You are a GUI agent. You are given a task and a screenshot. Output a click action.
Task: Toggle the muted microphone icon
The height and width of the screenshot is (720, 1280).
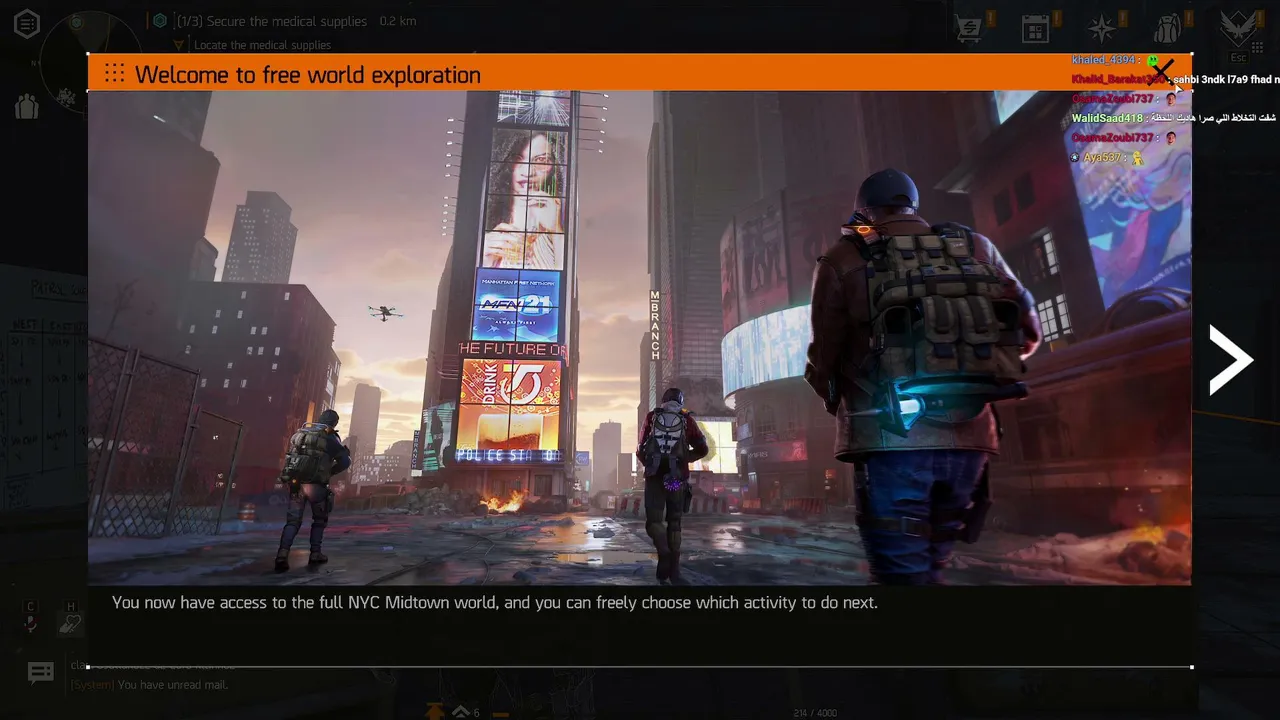(31, 622)
